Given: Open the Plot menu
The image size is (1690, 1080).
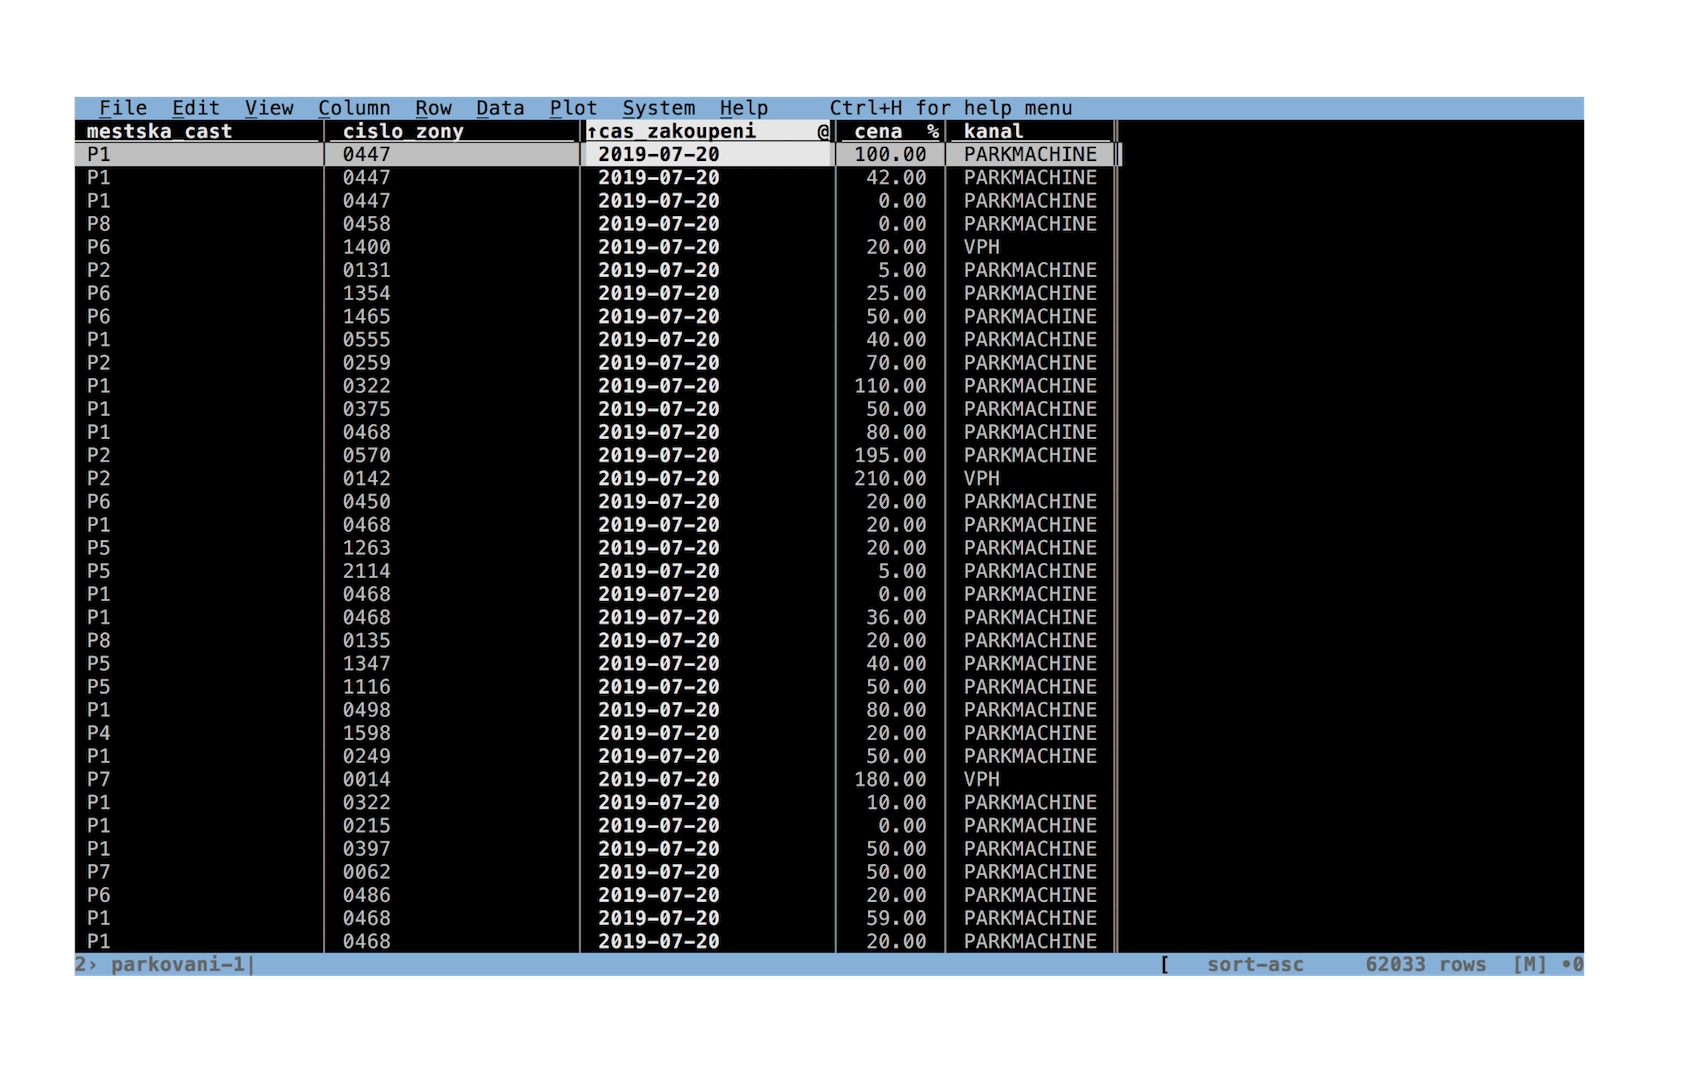Looking at the screenshot, I should pyautogui.click(x=573, y=108).
